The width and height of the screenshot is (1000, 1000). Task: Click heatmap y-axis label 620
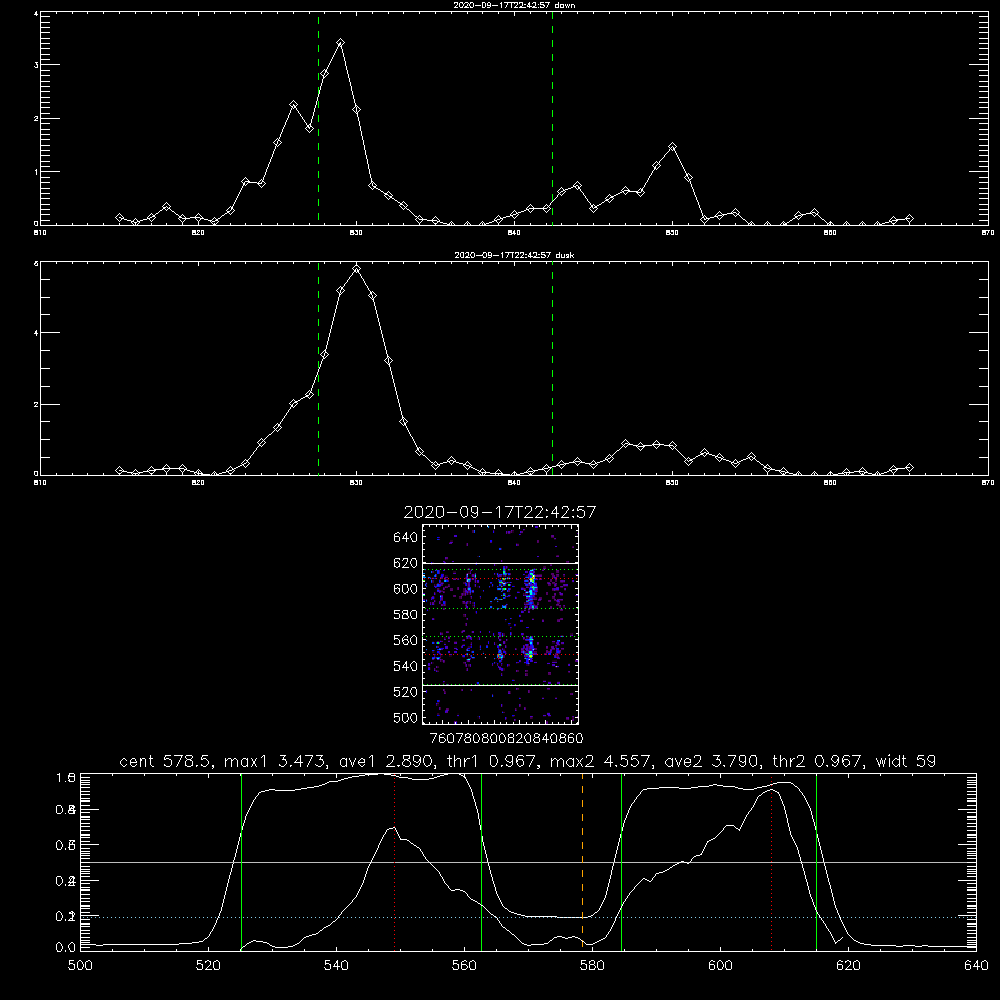406,563
